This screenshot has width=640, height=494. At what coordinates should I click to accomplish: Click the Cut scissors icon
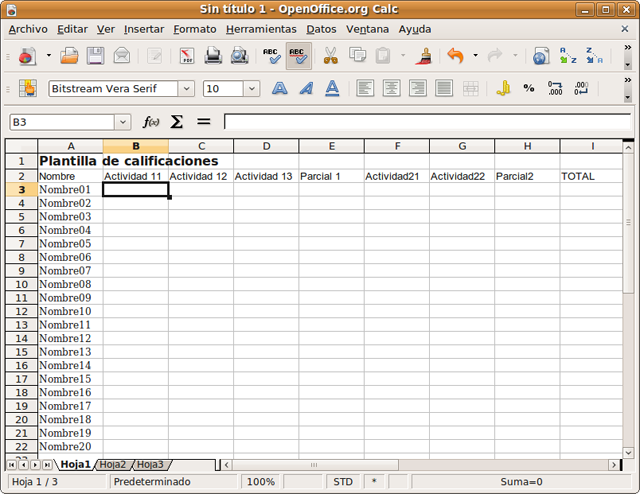(330, 56)
